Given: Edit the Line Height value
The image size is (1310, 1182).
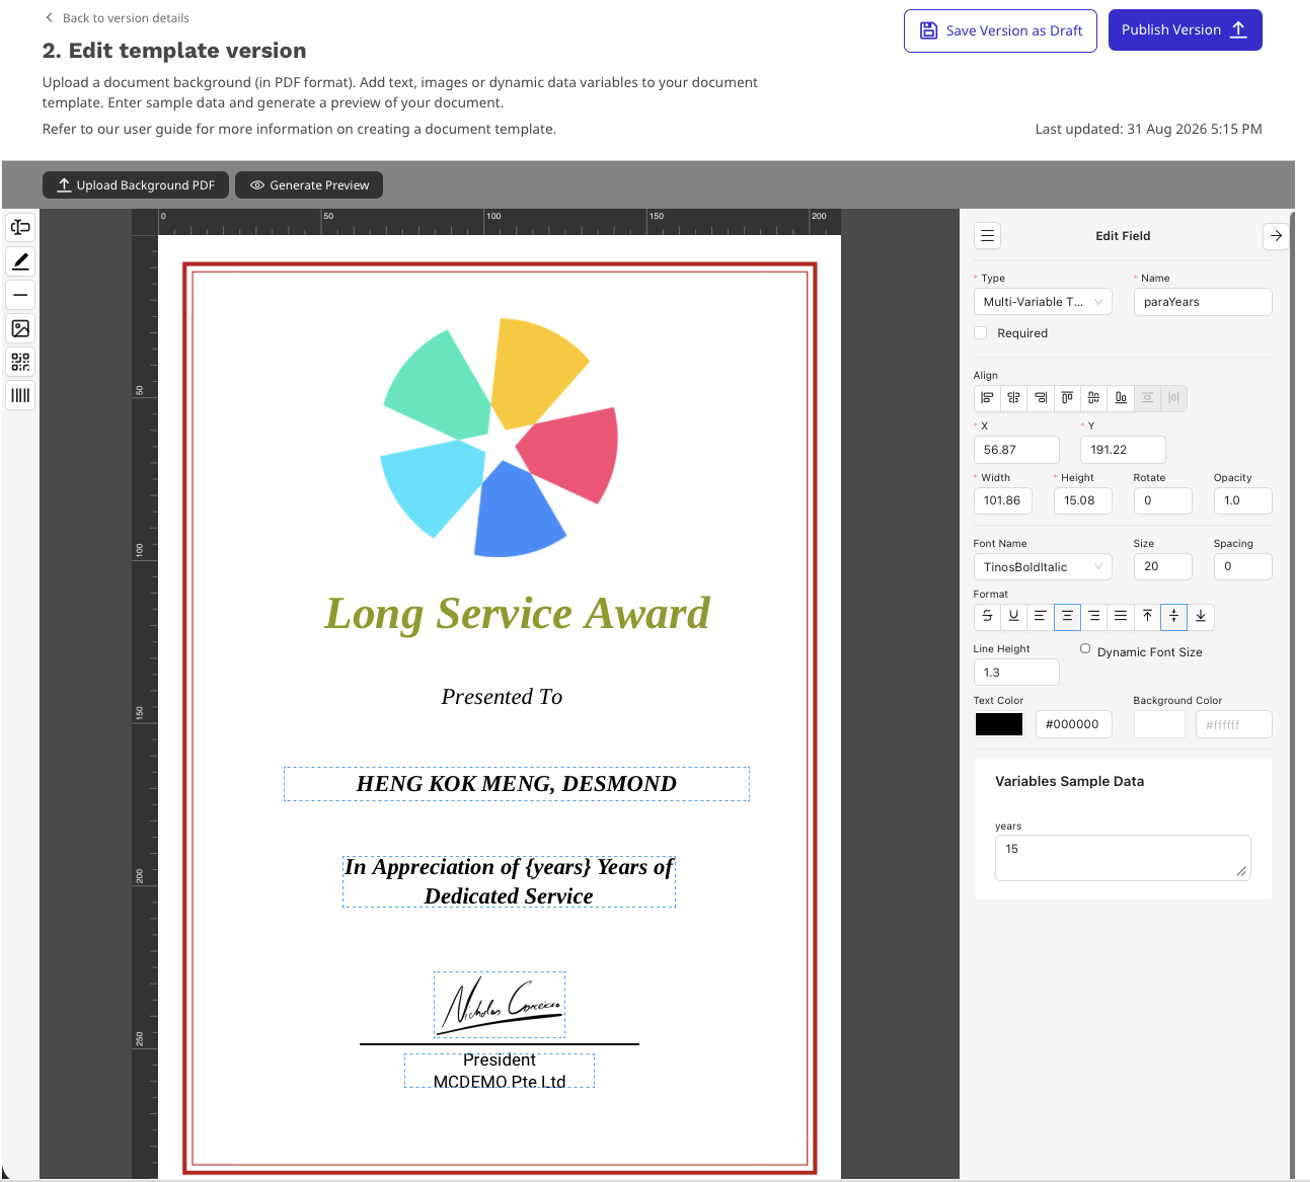Looking at the screenshot, I should (1016, 672).
